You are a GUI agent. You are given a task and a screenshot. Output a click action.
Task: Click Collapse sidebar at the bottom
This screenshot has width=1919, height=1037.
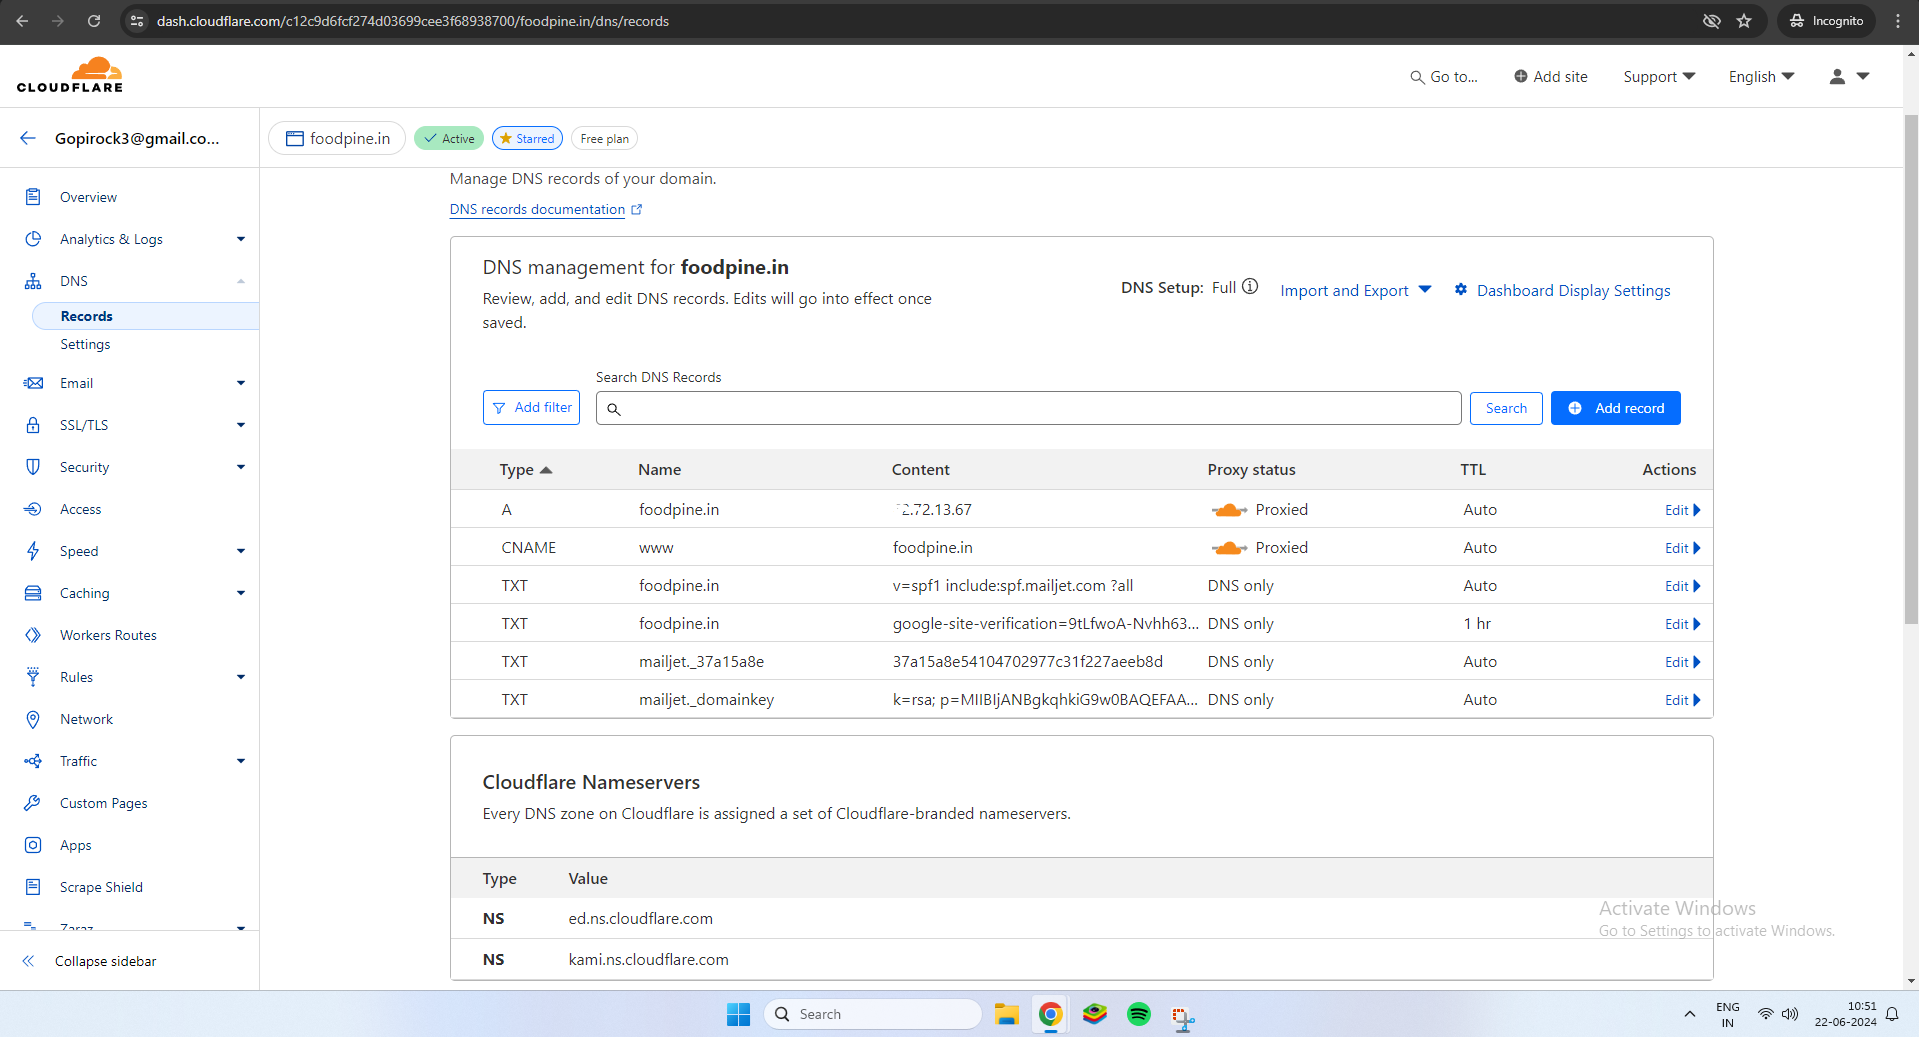[90, 961]
